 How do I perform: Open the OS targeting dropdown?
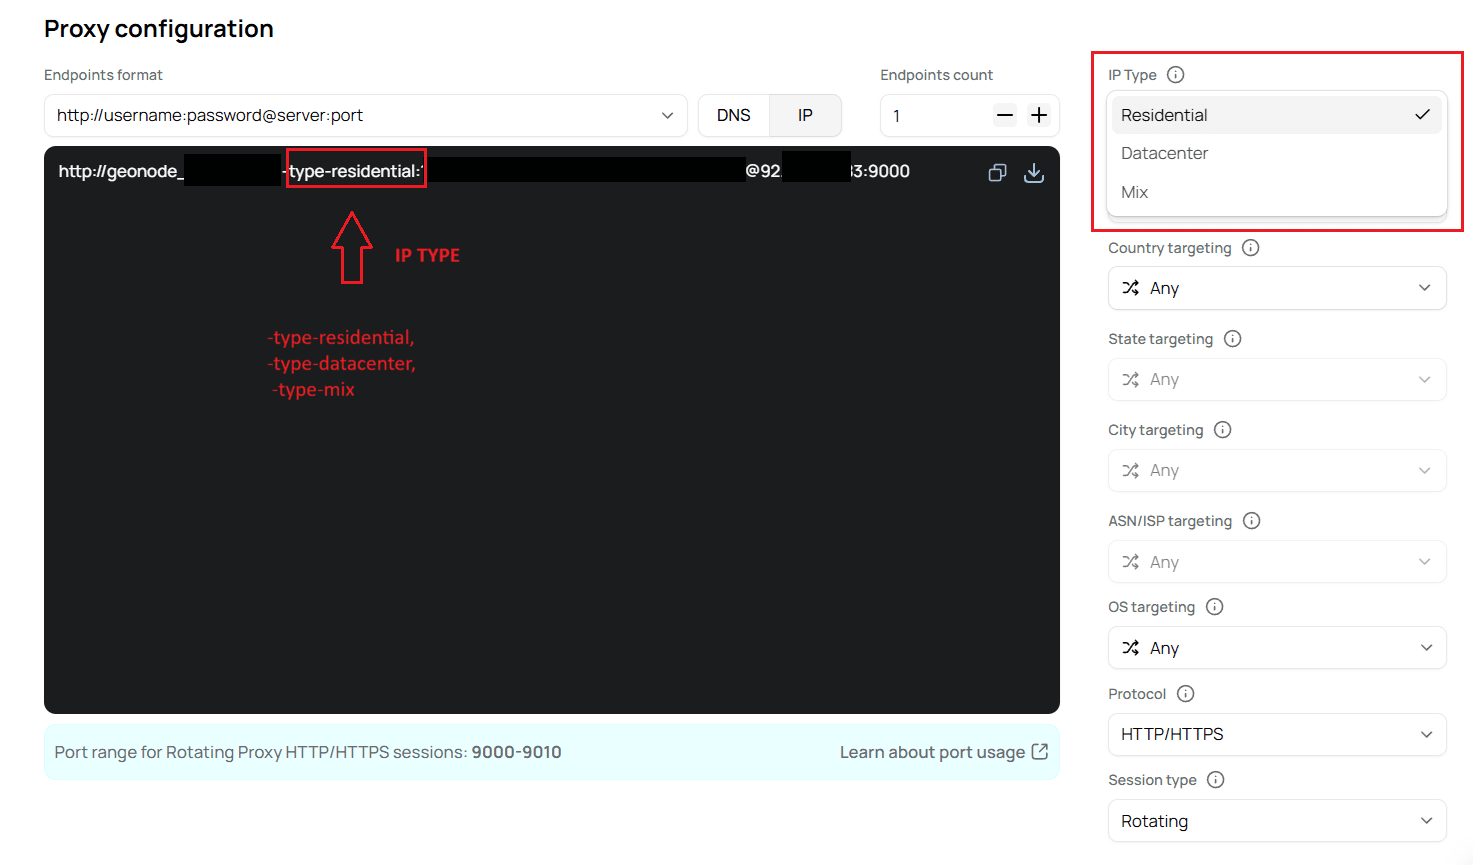click(1277, 648)
